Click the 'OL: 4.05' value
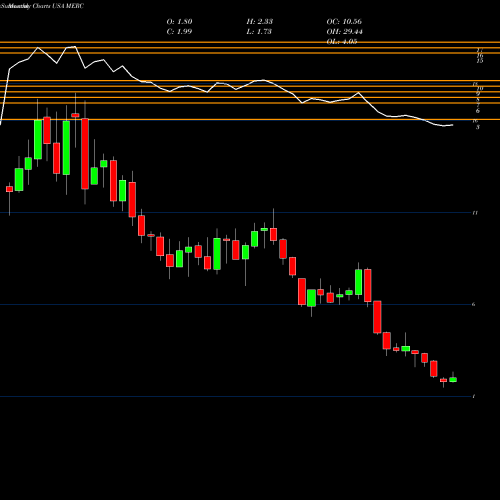The height and width of the screenshot is (500, 500). (x=342, y=42)
